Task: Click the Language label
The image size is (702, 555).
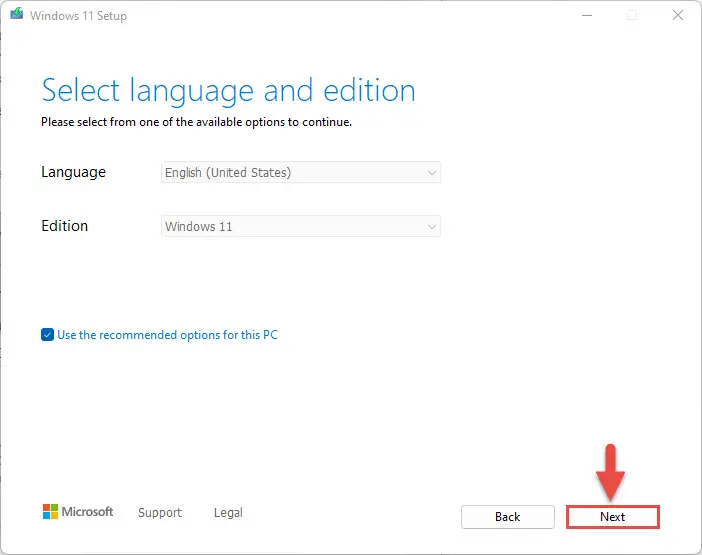Action: (73, 172)
